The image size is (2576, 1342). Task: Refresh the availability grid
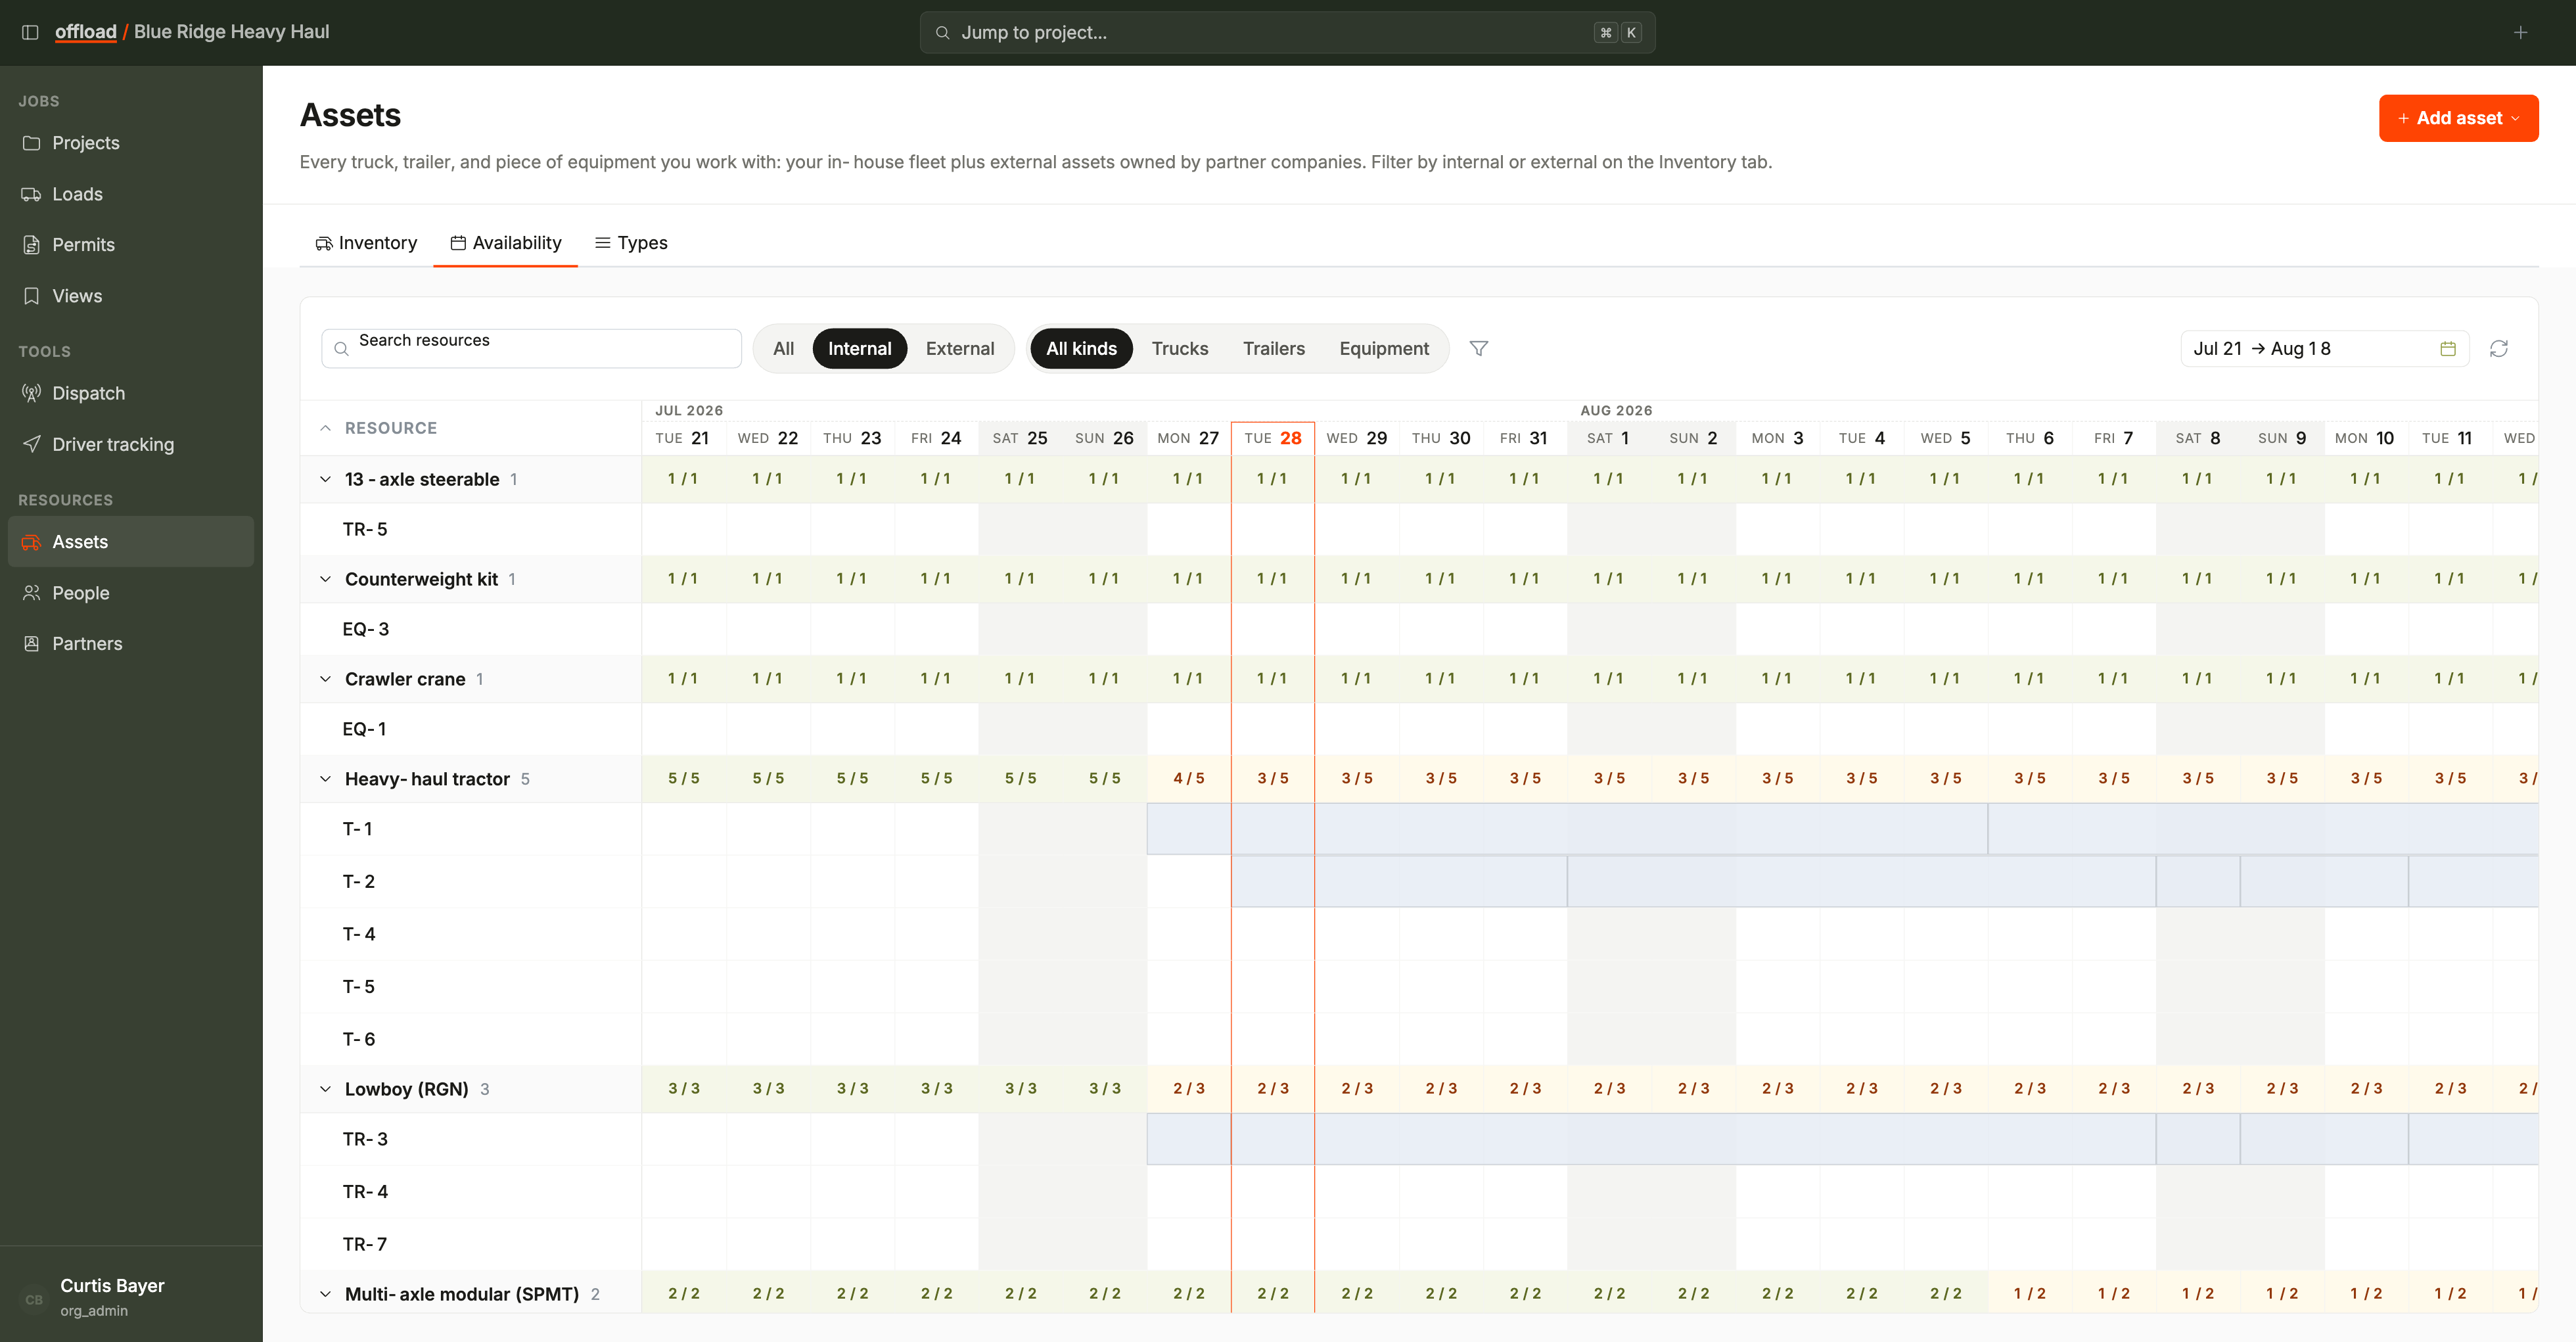pos(2499,348)
